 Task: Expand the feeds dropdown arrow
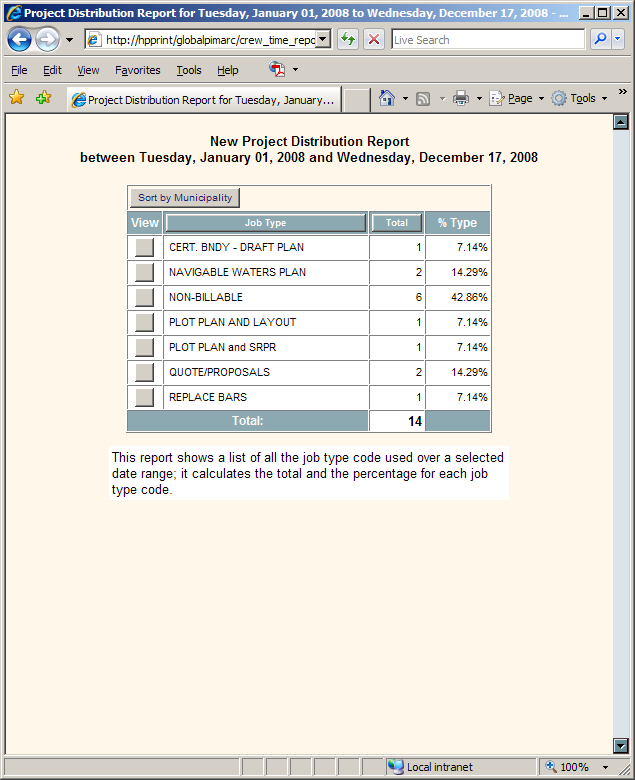443,99
